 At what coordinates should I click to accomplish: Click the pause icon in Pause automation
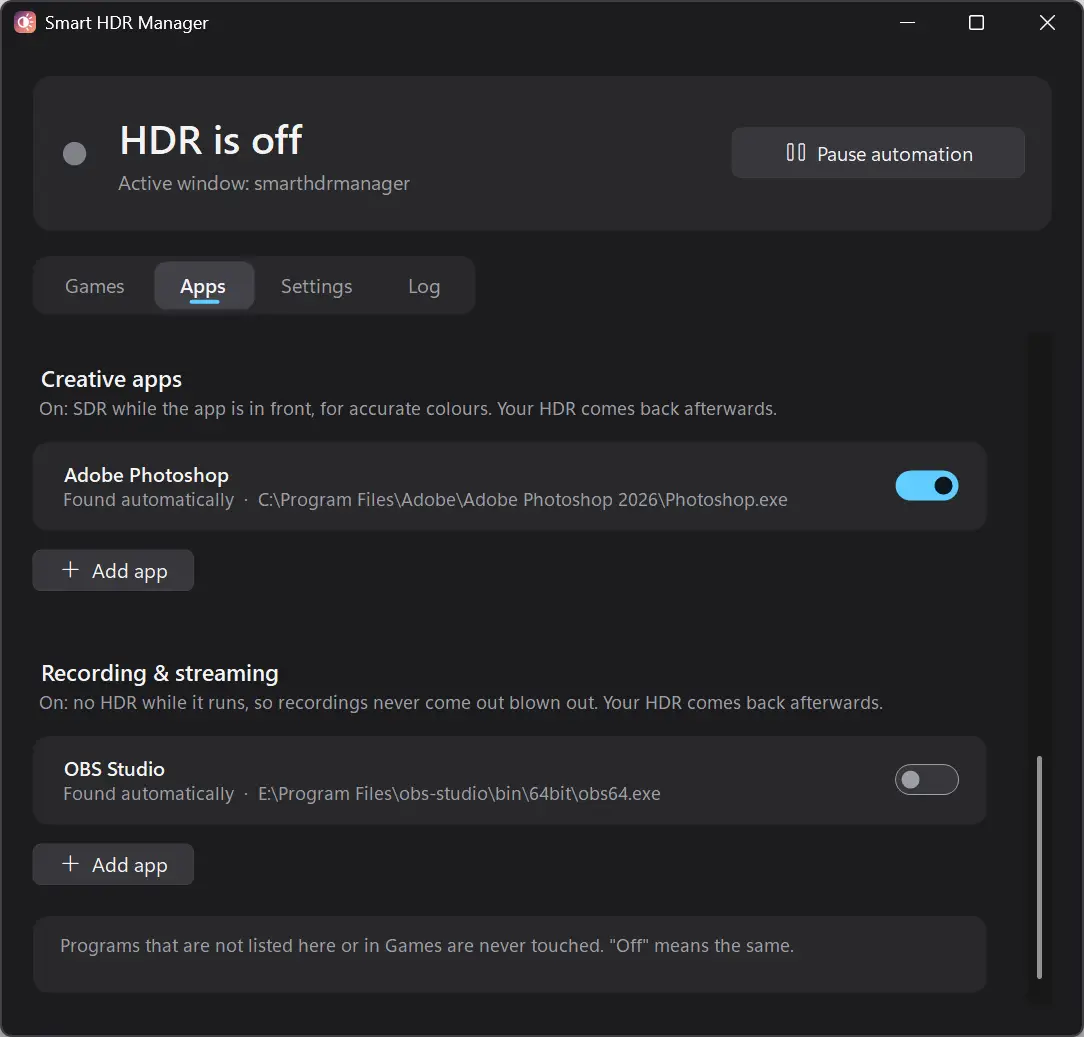(796, 152)
